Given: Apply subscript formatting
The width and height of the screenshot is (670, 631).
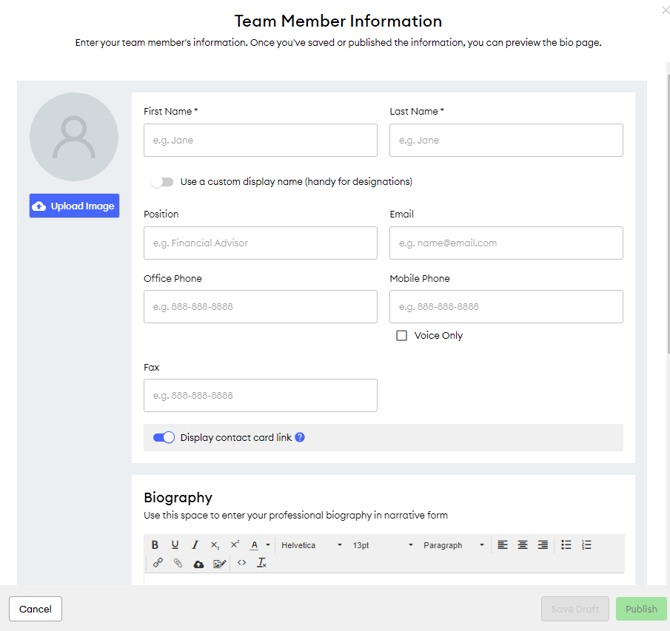Looking at the screenshot, I should click(215, 545).
